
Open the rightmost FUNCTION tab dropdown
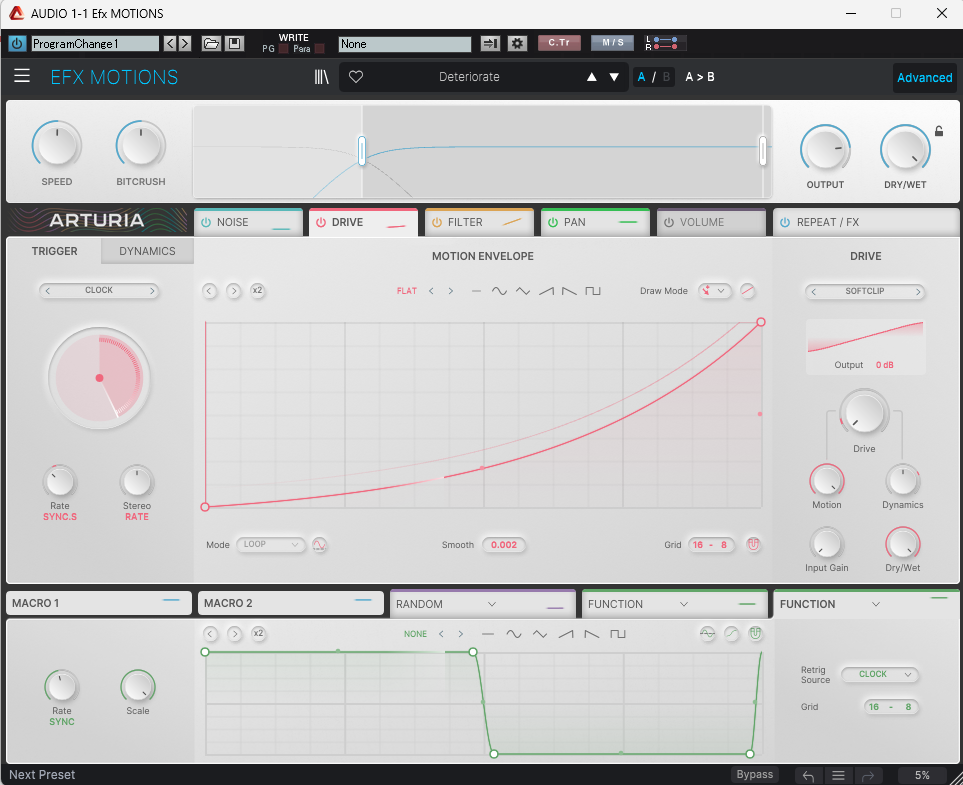[876, 604]
